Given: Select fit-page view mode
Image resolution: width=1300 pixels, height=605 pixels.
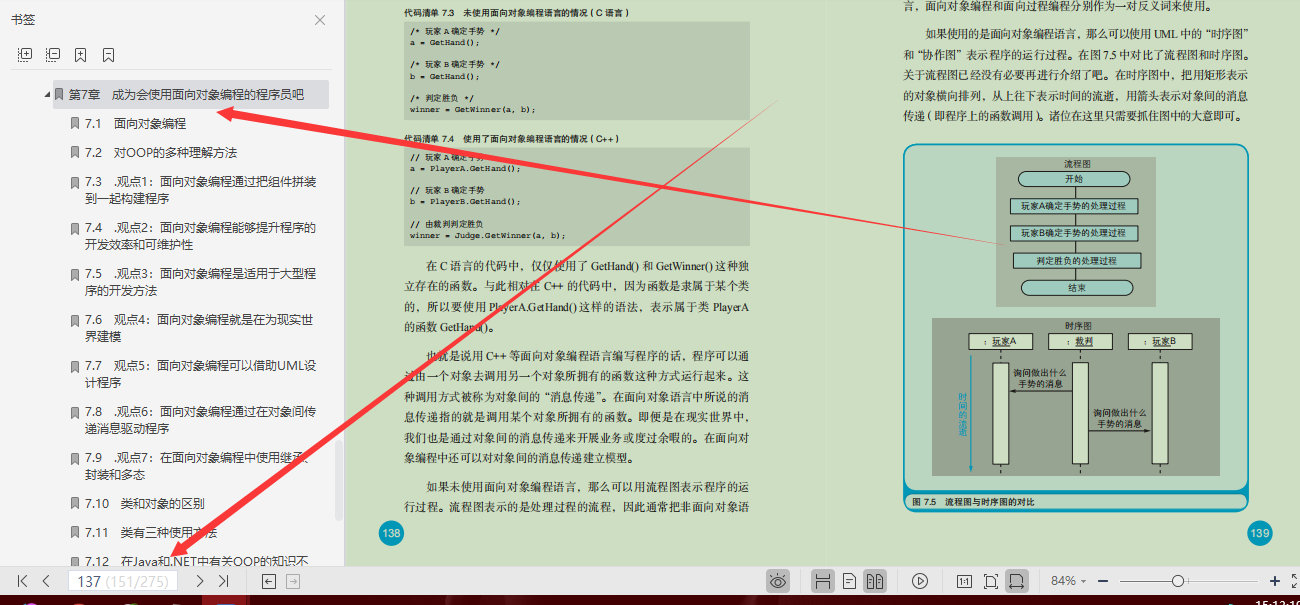Looking at the screenshot, I should tap(992, 580).
